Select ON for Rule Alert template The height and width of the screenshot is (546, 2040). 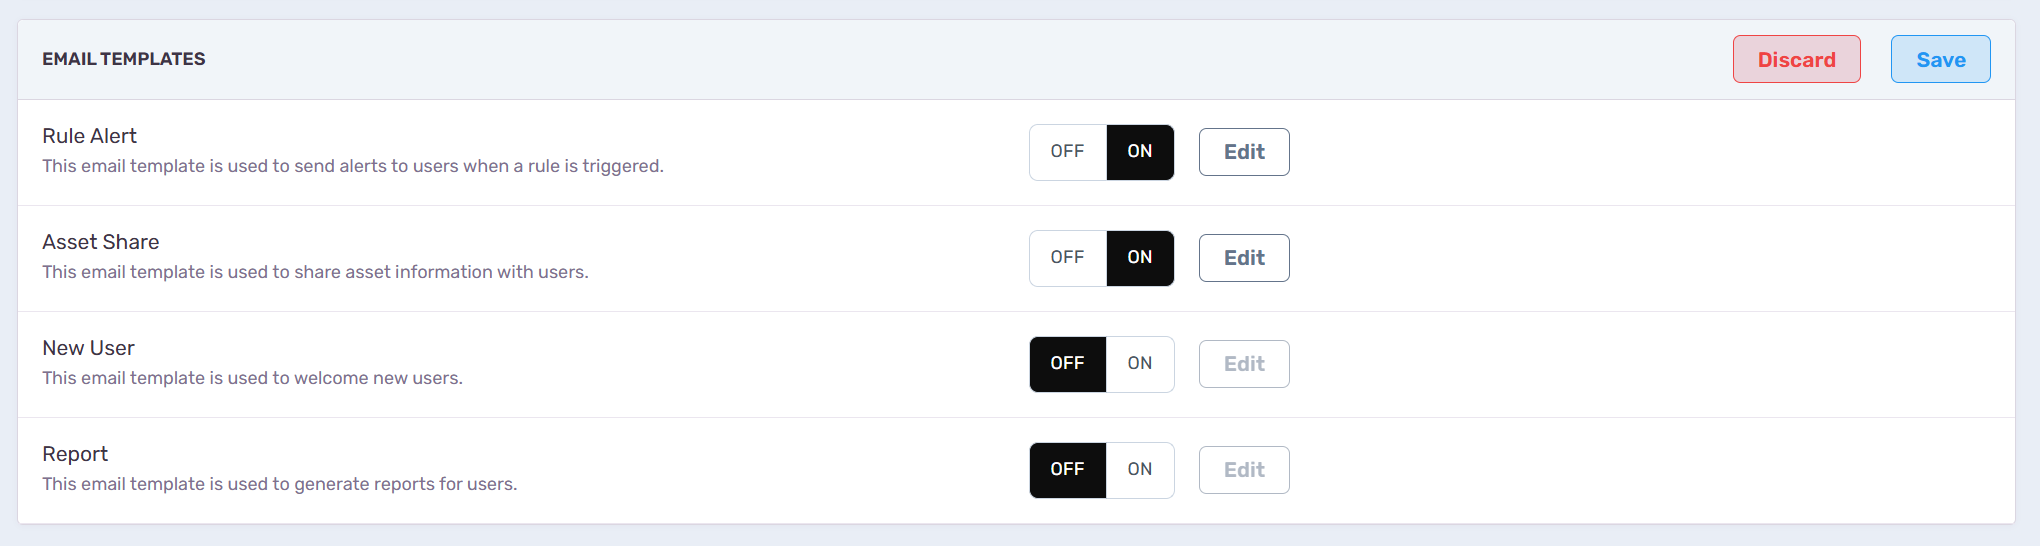1140,152
